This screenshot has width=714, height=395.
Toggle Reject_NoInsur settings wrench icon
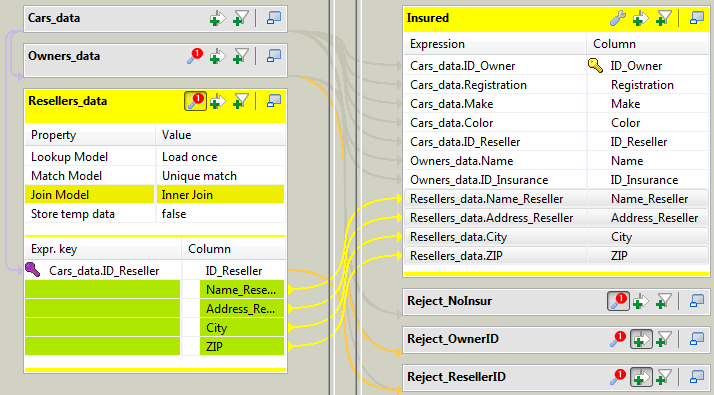tap(618, 301)
